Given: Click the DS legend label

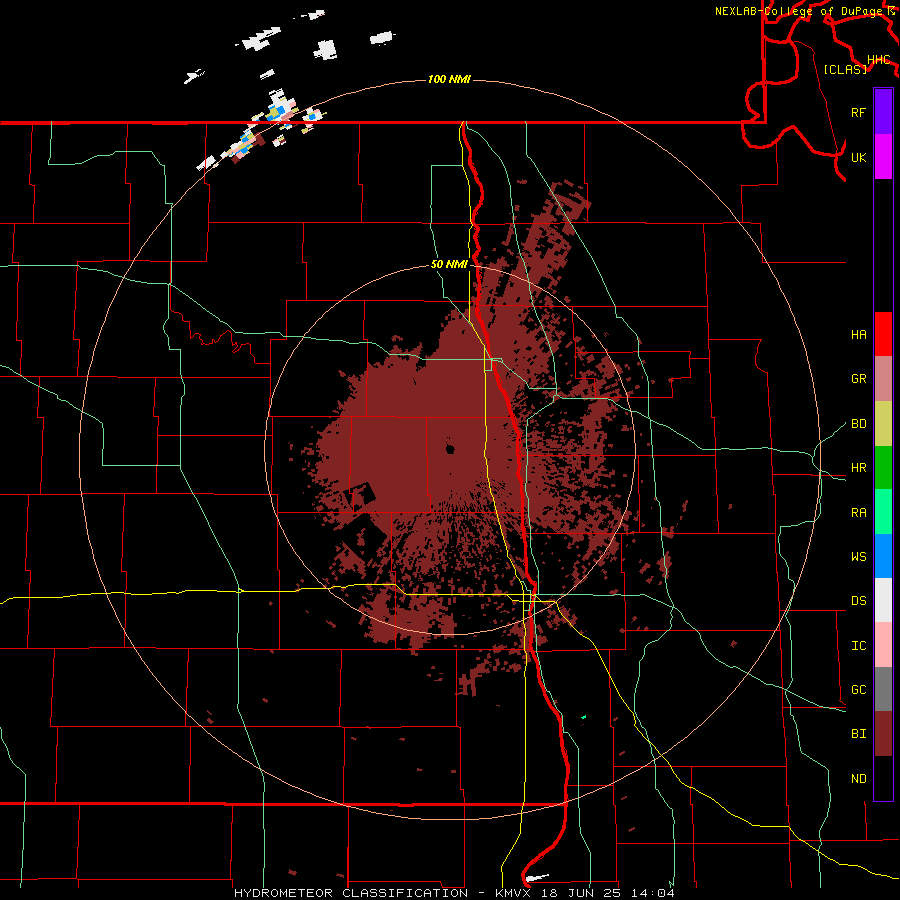Looking at the screenshot, I should tap(858, 601).
